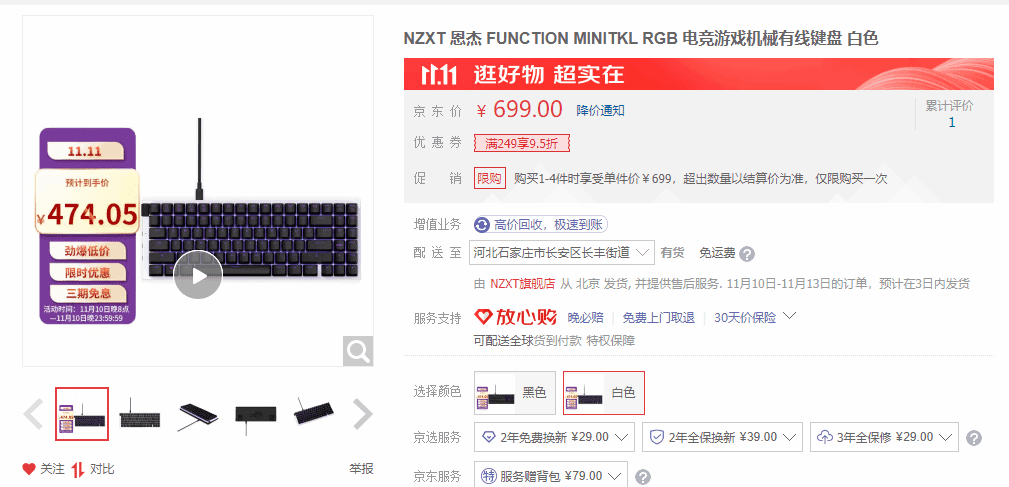
Task: Open delivery address 河北石家庄市 dropdown
Action: click(562, 253)
